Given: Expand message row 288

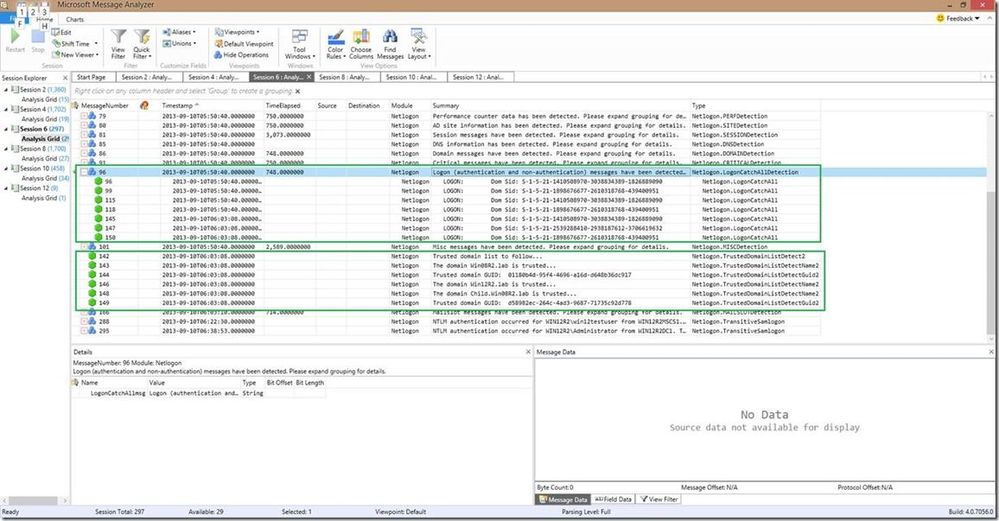Looking at the screenshot, I should click(x=84, y=322).
